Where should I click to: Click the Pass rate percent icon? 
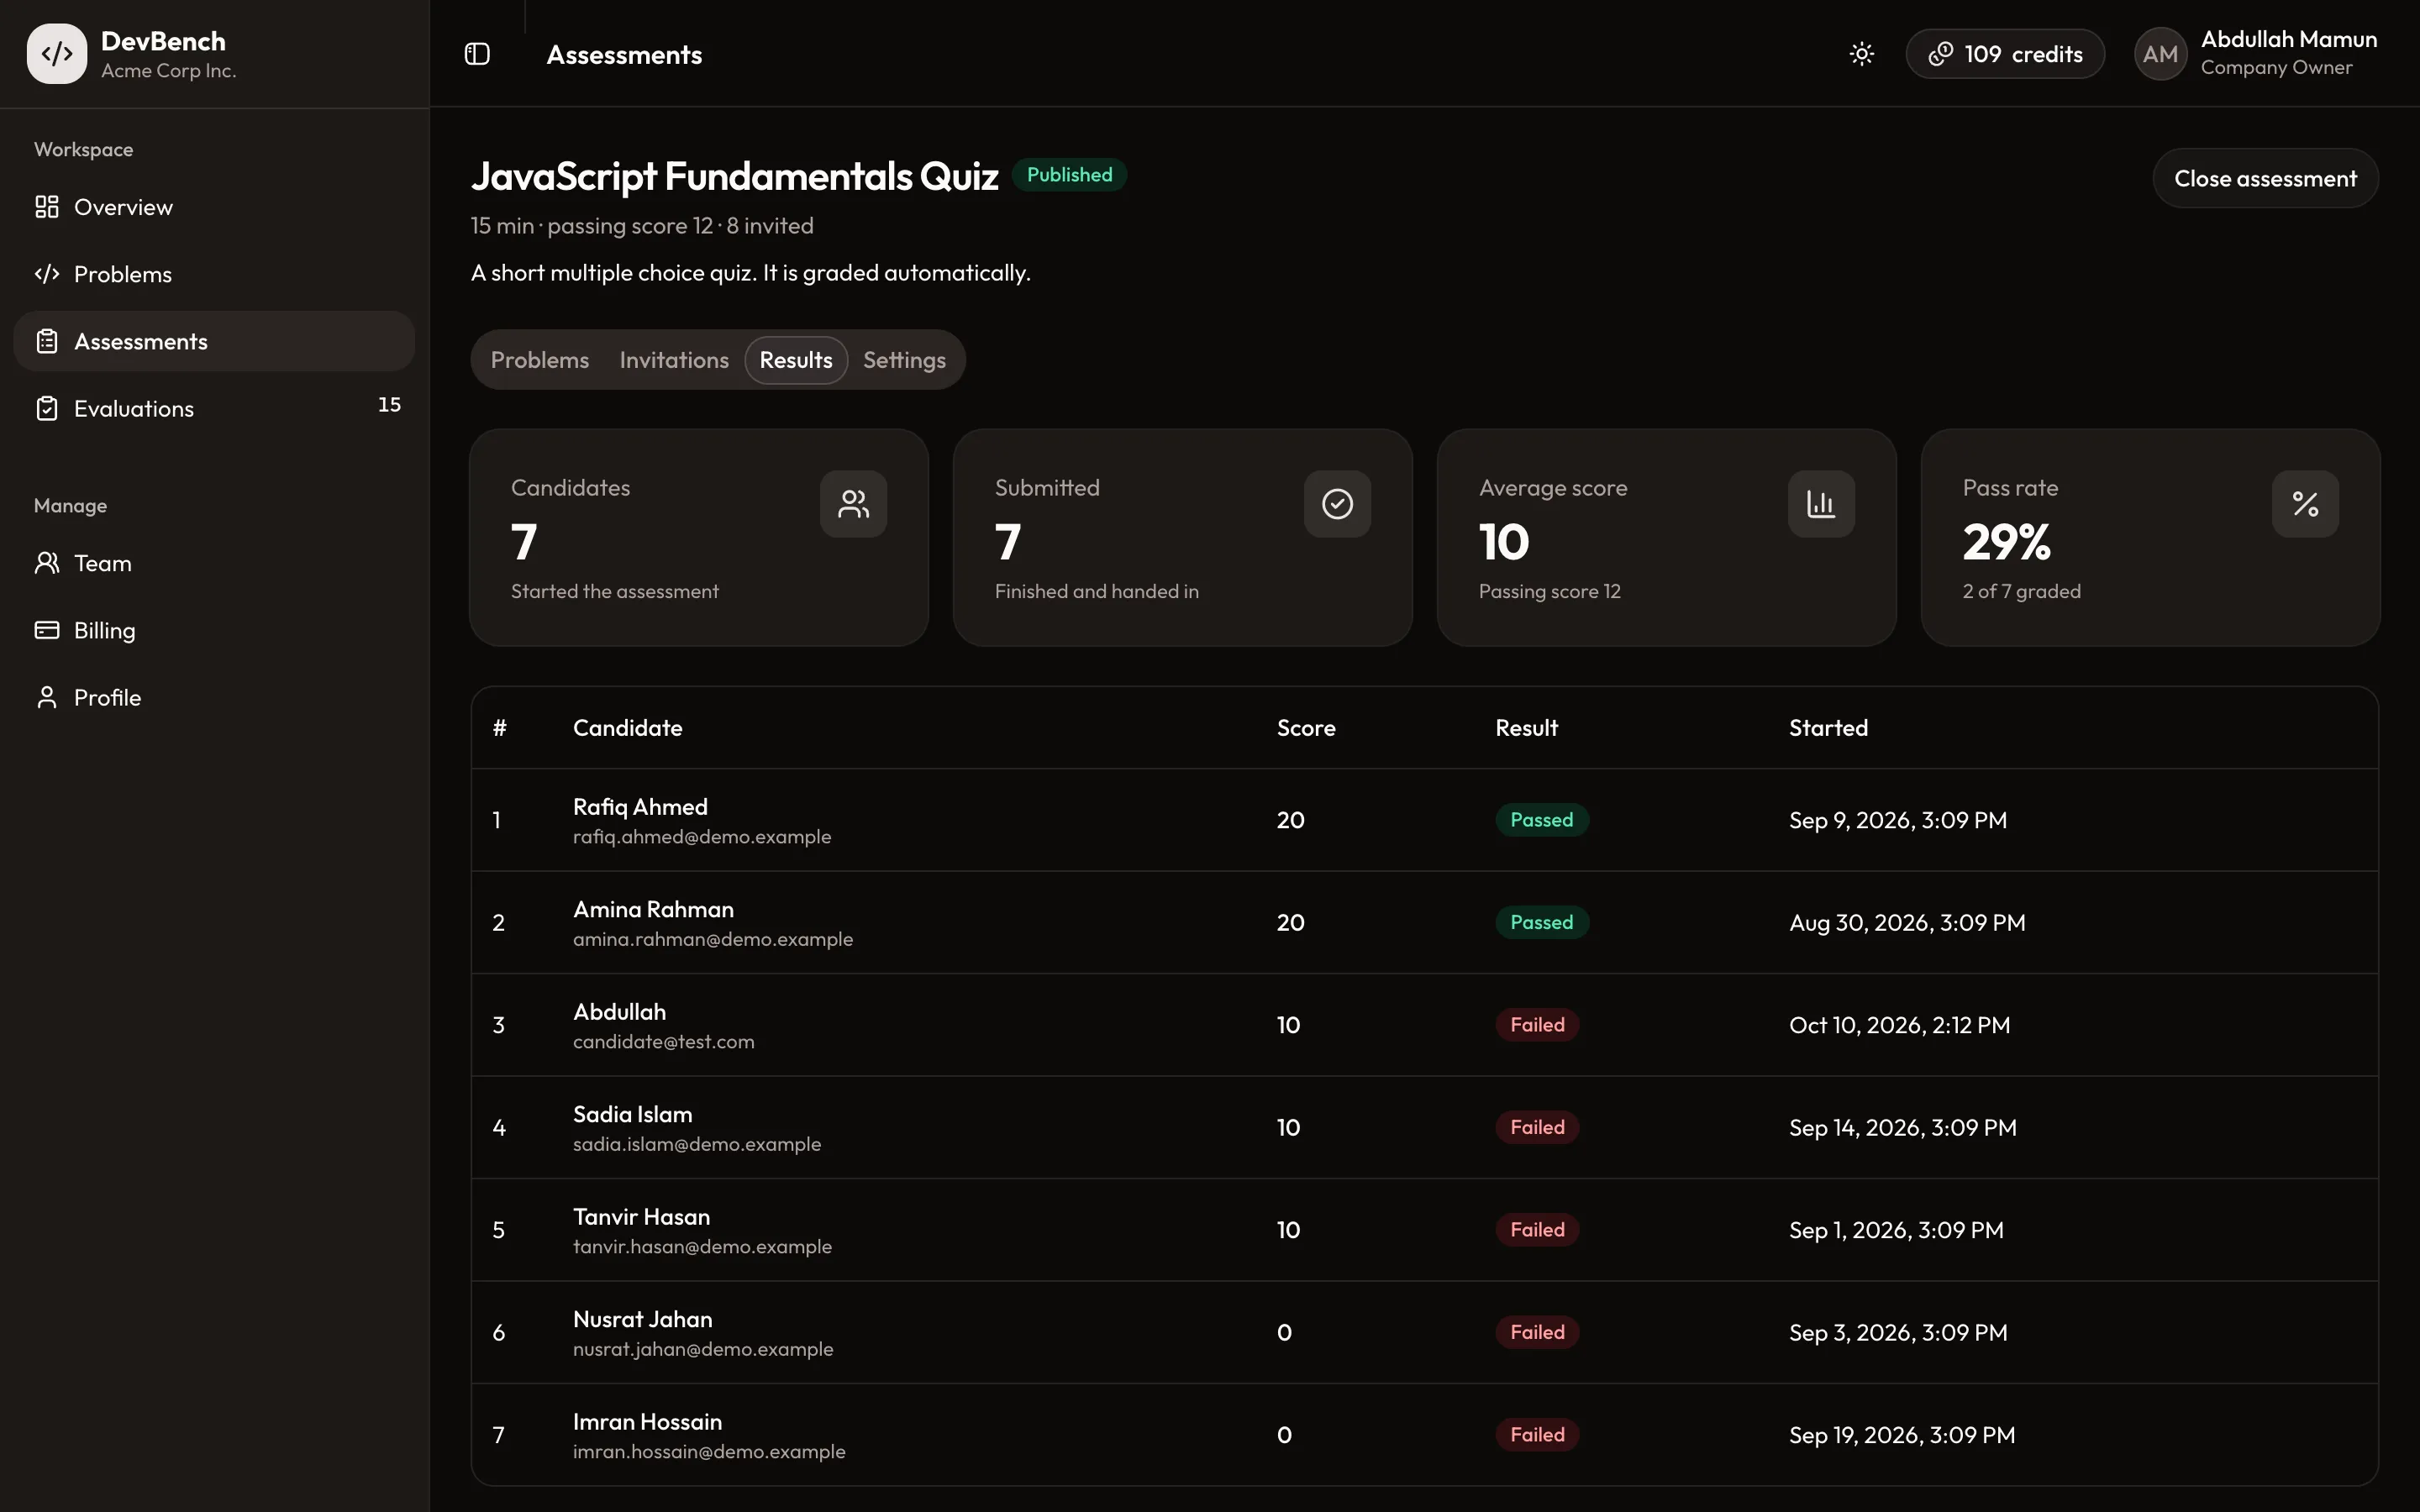(x=2305, y=504)
